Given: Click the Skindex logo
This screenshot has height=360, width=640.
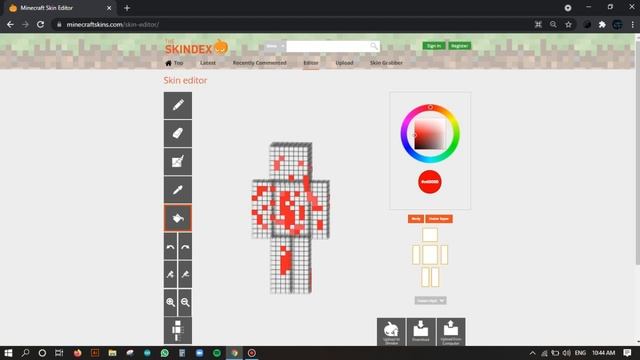Looking at the screenshot, I should click(x=196, y=47).
